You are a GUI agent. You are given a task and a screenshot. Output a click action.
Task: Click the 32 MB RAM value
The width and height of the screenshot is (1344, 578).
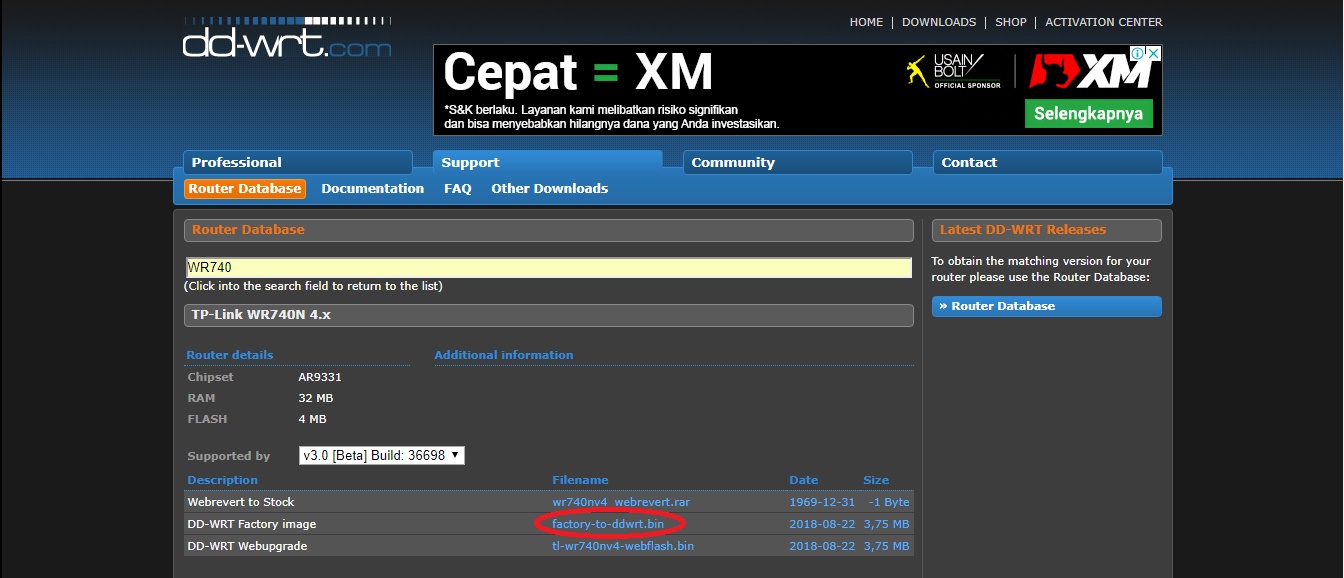pos(315,398)
